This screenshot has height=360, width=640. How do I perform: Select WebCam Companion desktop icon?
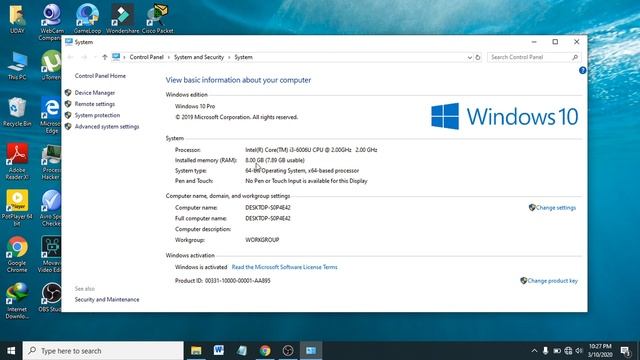[51, 22]
